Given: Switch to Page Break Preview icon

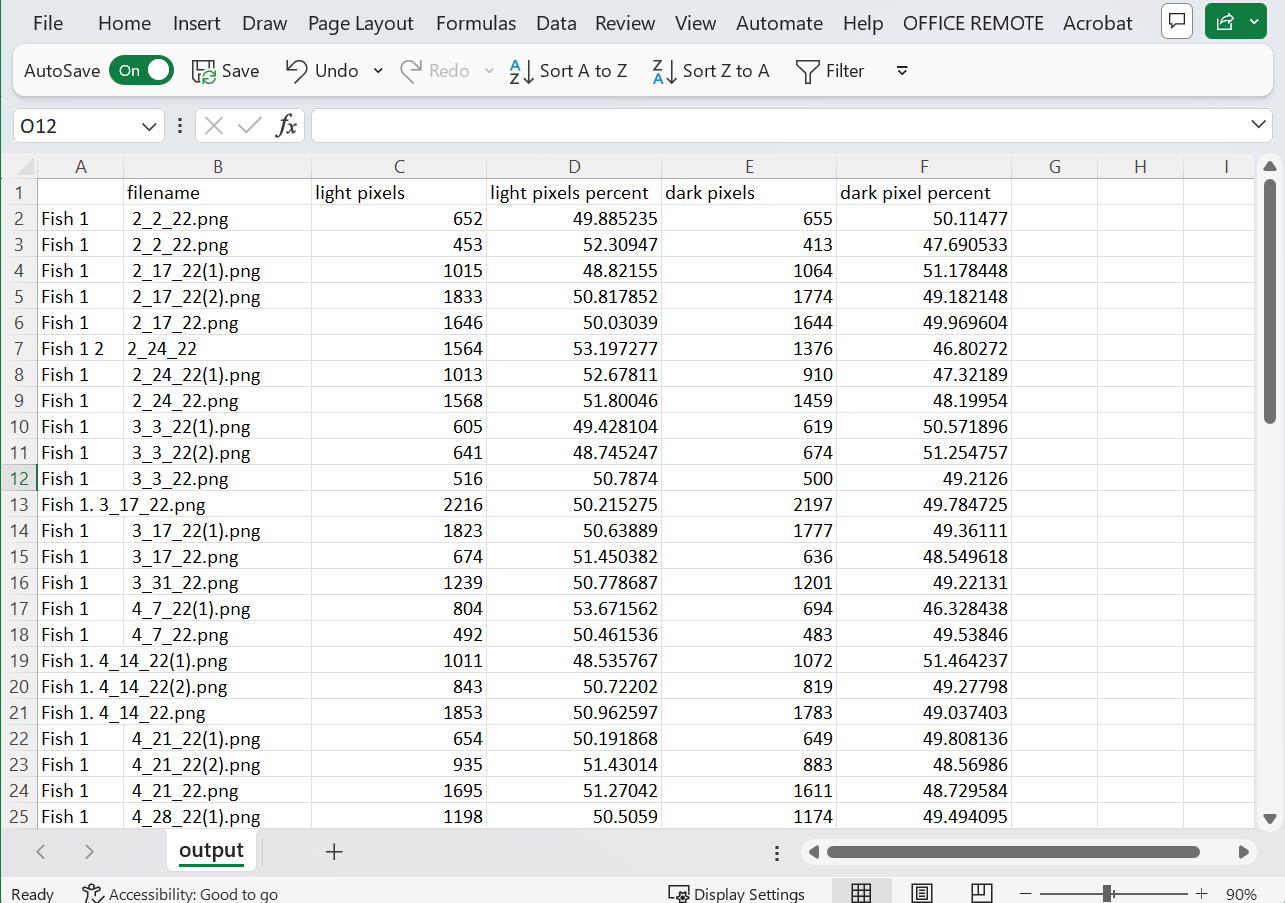Looking at the screenshot, I should pos(981,891).
